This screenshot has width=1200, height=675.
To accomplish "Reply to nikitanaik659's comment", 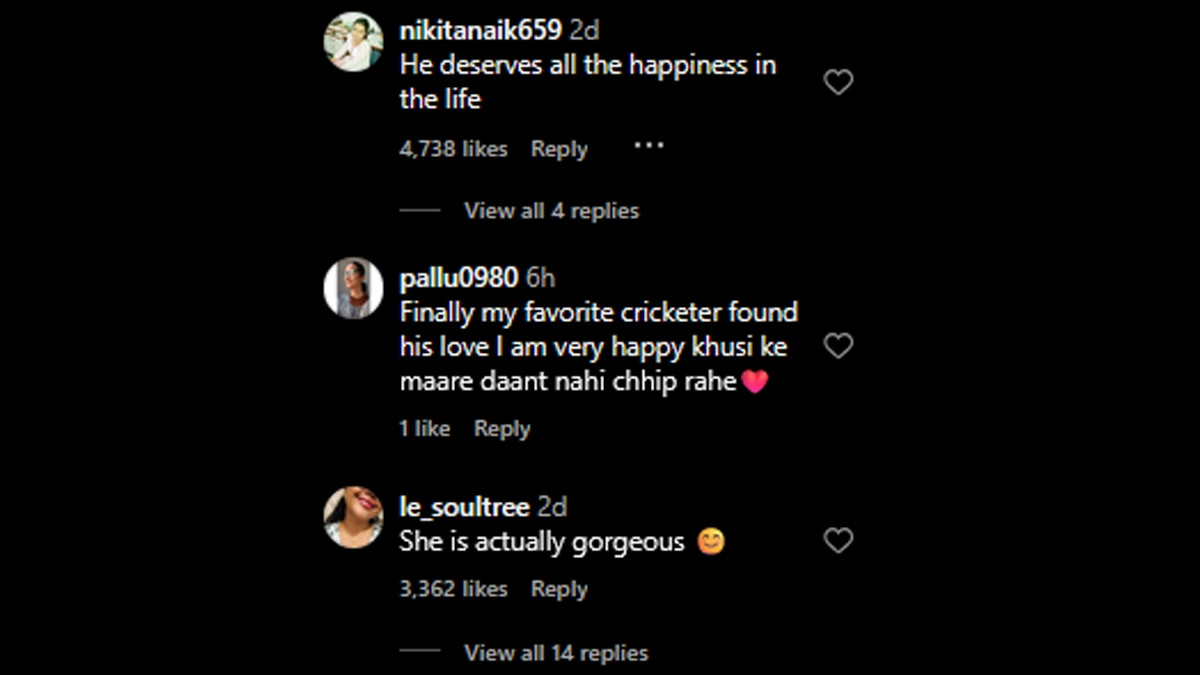I will coord(559,149).
